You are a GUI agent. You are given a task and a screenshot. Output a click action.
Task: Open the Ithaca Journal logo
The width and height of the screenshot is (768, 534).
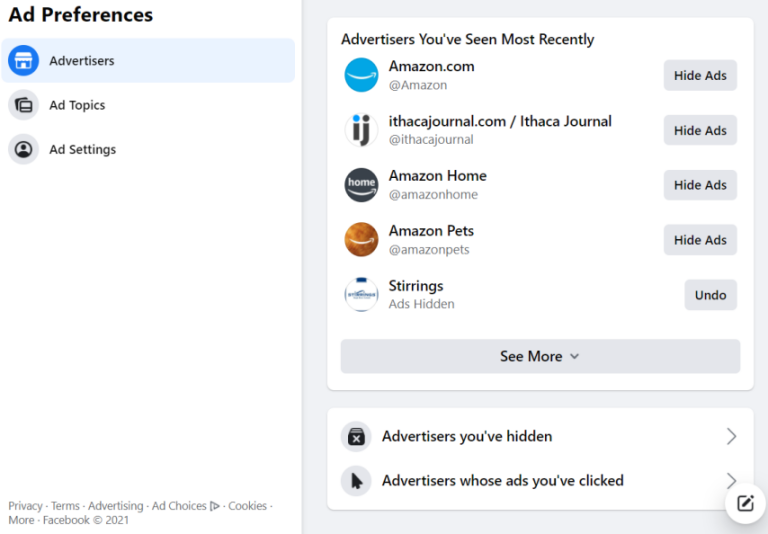(361, 130)
